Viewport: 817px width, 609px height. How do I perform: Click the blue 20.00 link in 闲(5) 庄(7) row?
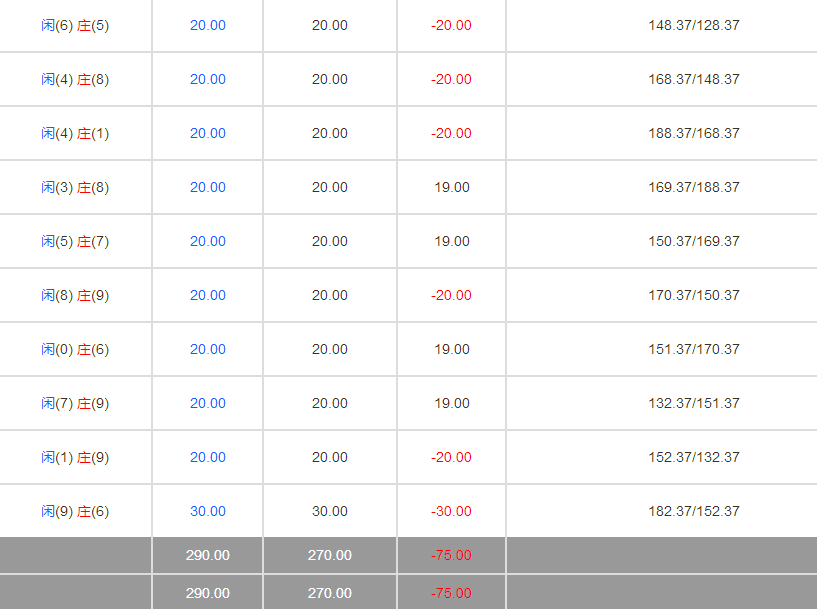[207, 241]
